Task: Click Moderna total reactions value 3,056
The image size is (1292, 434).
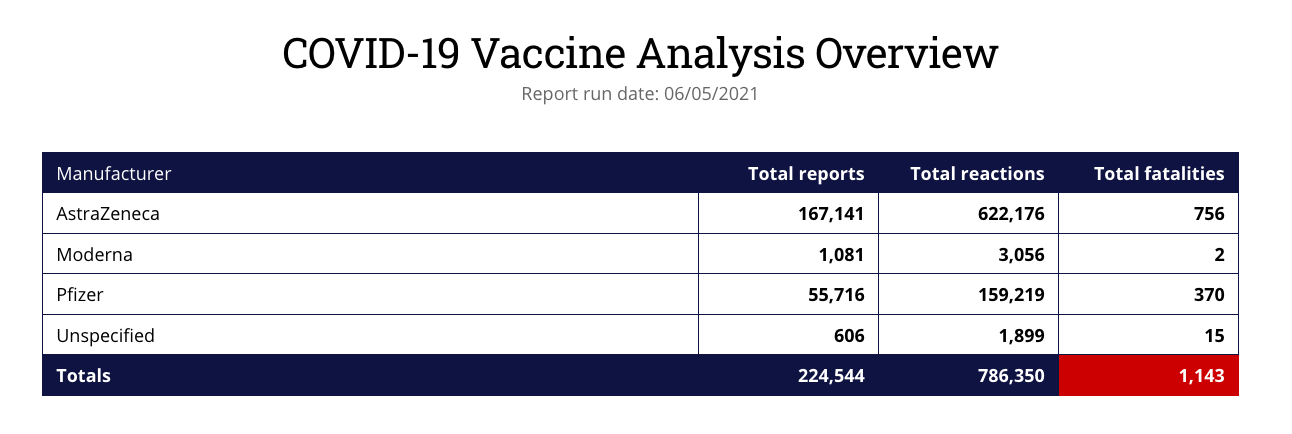Action: coord(1020,255)
